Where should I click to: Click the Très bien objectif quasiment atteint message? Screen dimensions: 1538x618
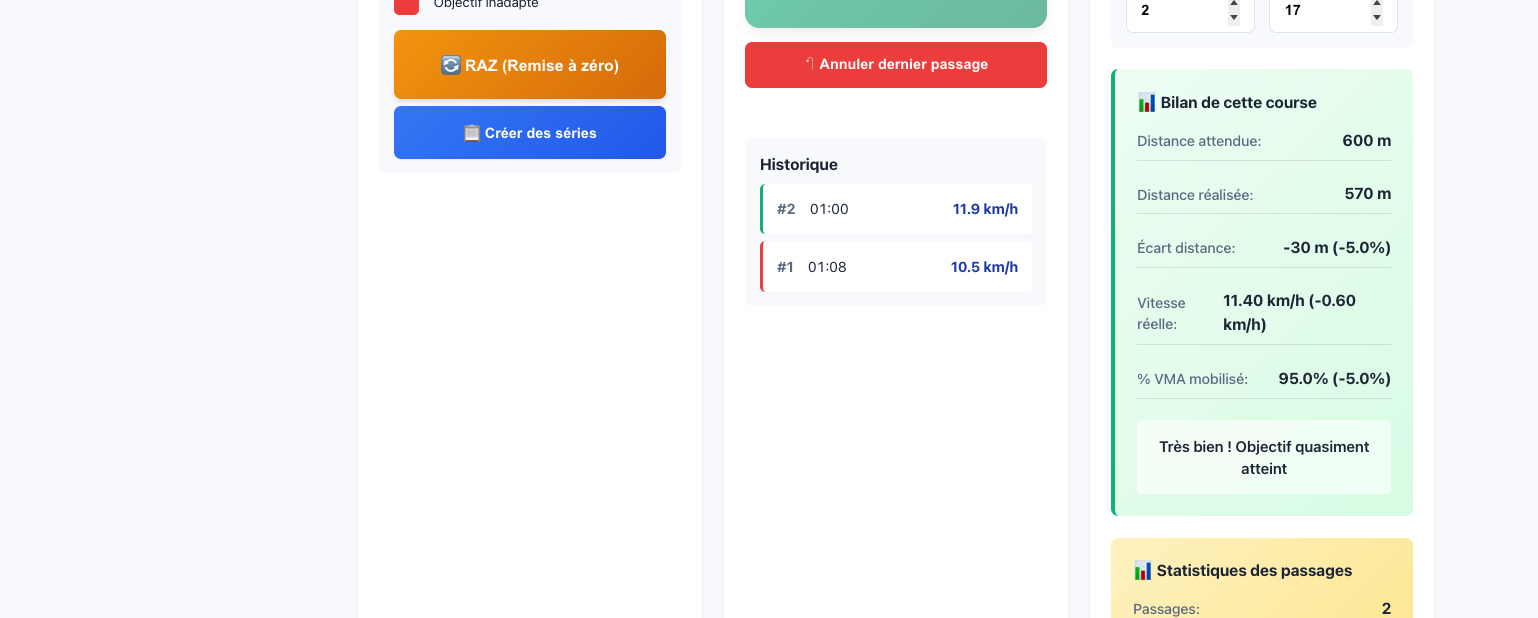[x=1263, y=457]
